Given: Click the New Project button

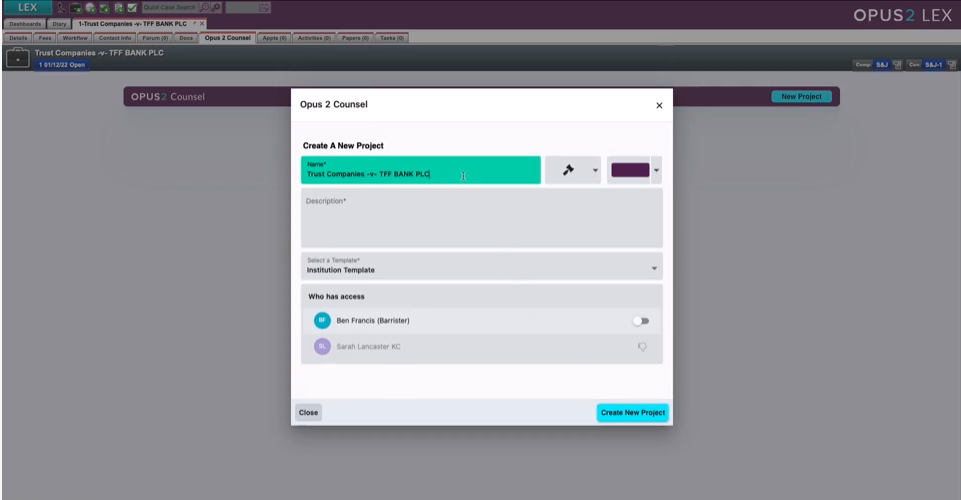Looking at the screenshot, I should (x=801, y=97).
